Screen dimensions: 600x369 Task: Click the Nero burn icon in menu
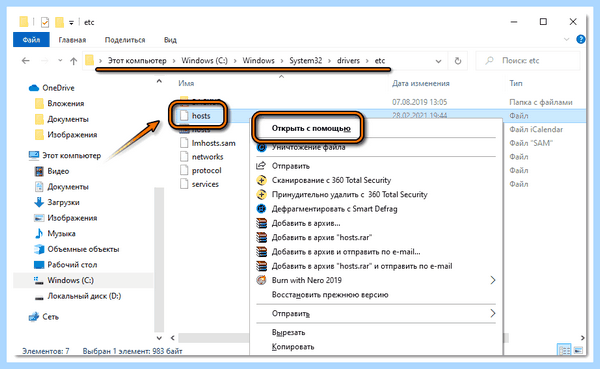261,280
